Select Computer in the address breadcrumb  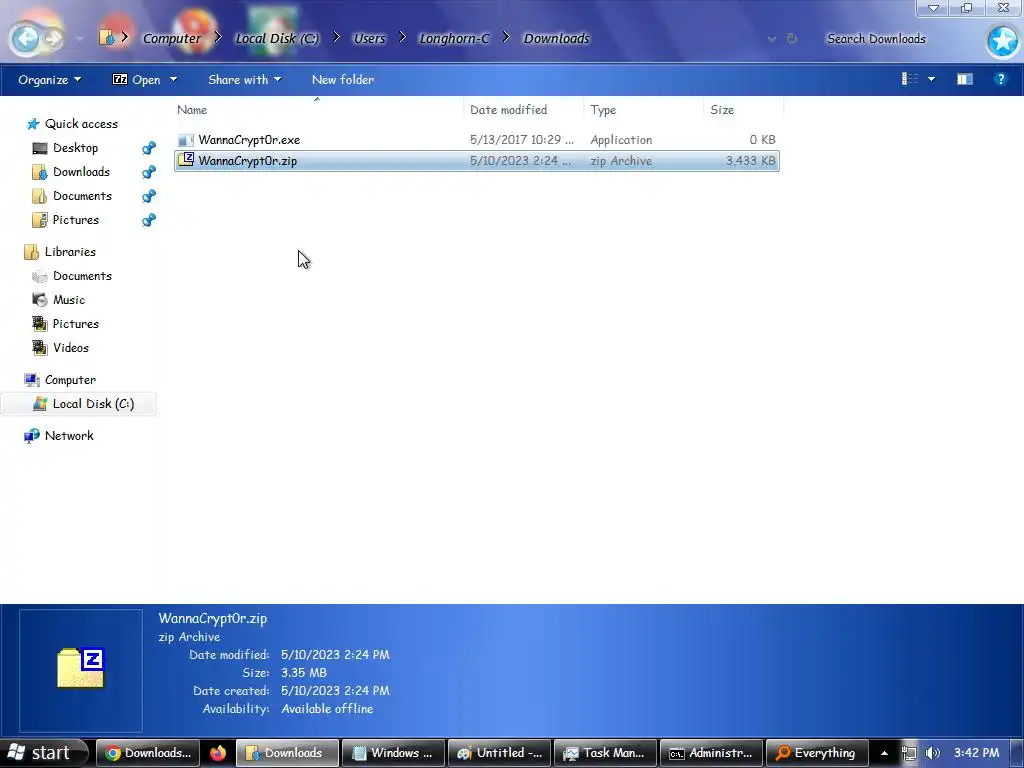[x=172, y=39]
